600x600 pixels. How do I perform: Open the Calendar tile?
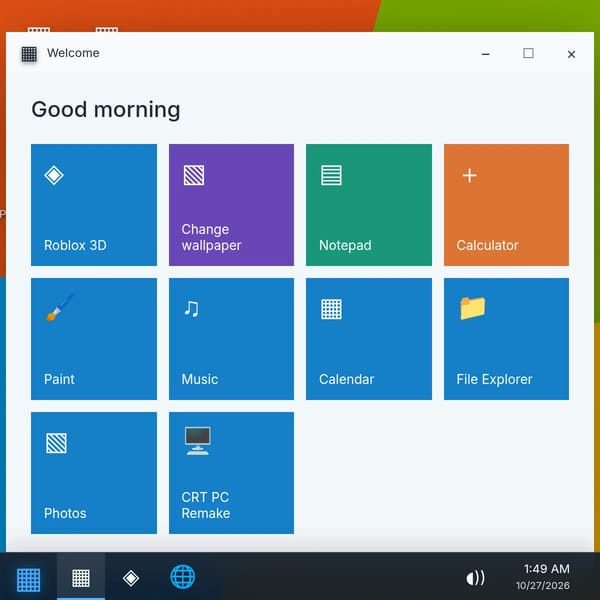(x=369, y=339)
